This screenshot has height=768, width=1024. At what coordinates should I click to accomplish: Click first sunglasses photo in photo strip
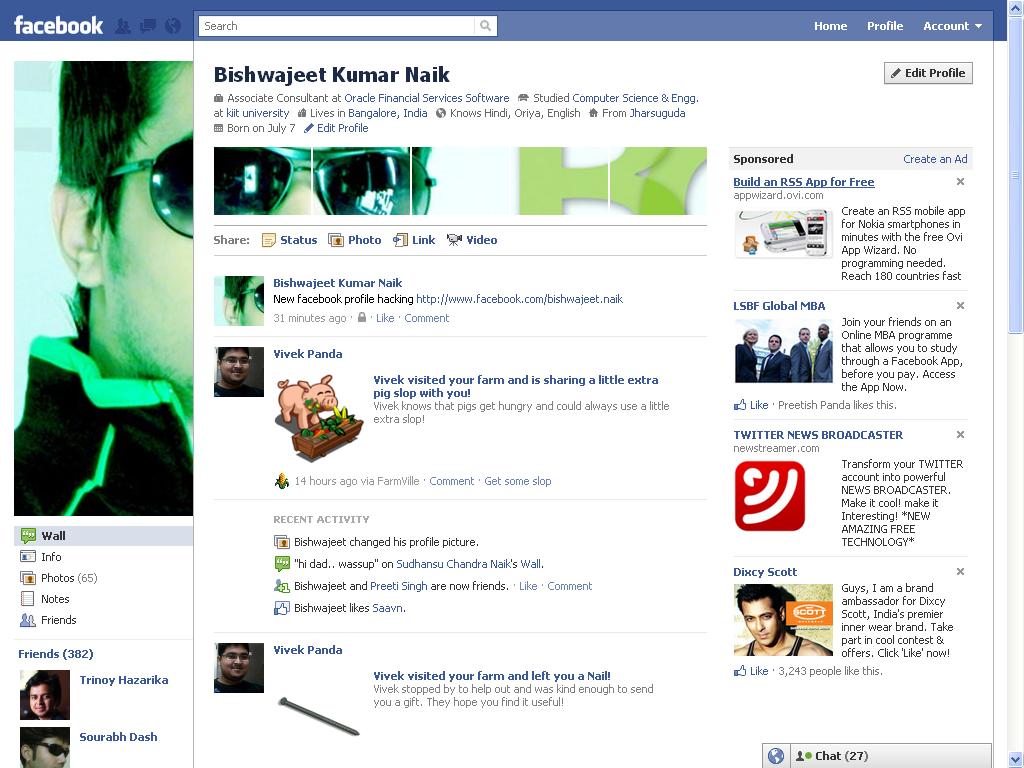[263, 181]
